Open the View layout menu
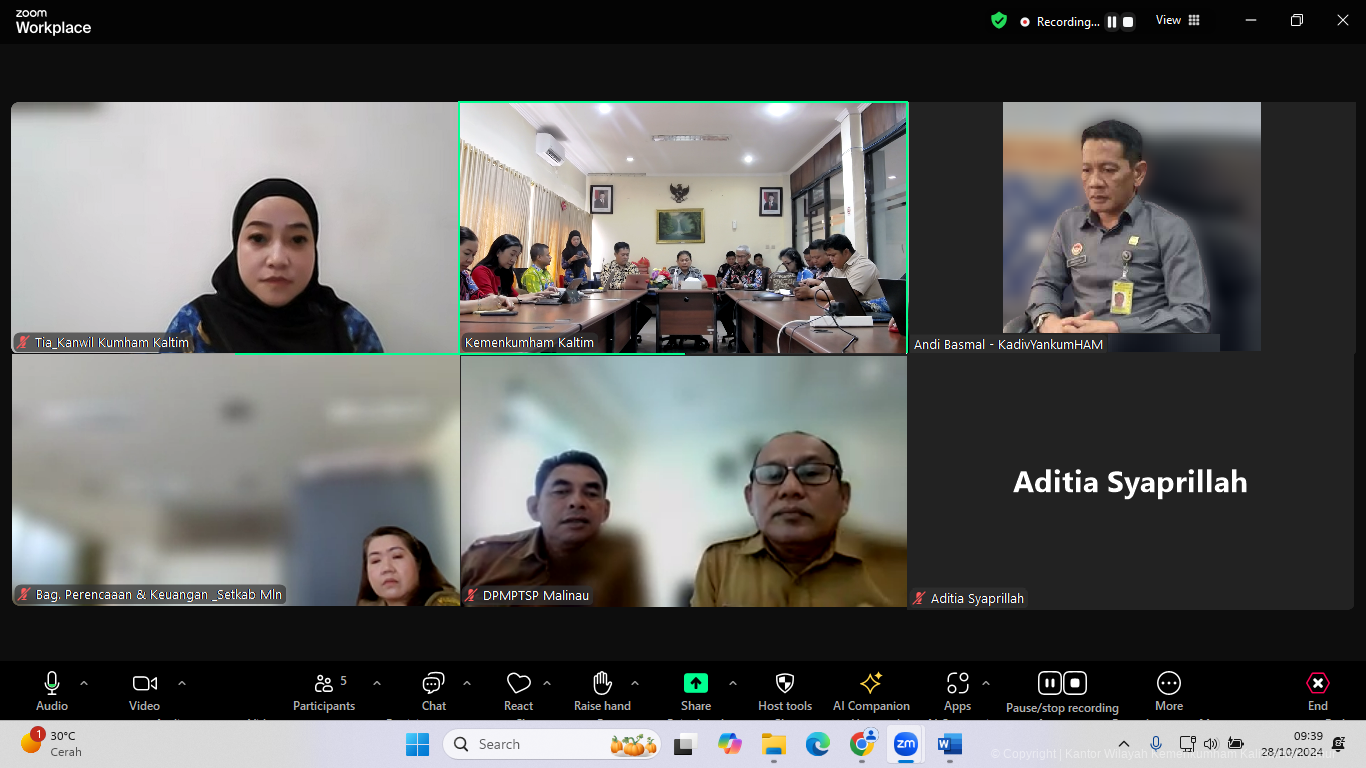The image size is (1366, 768). (1177, 20)
